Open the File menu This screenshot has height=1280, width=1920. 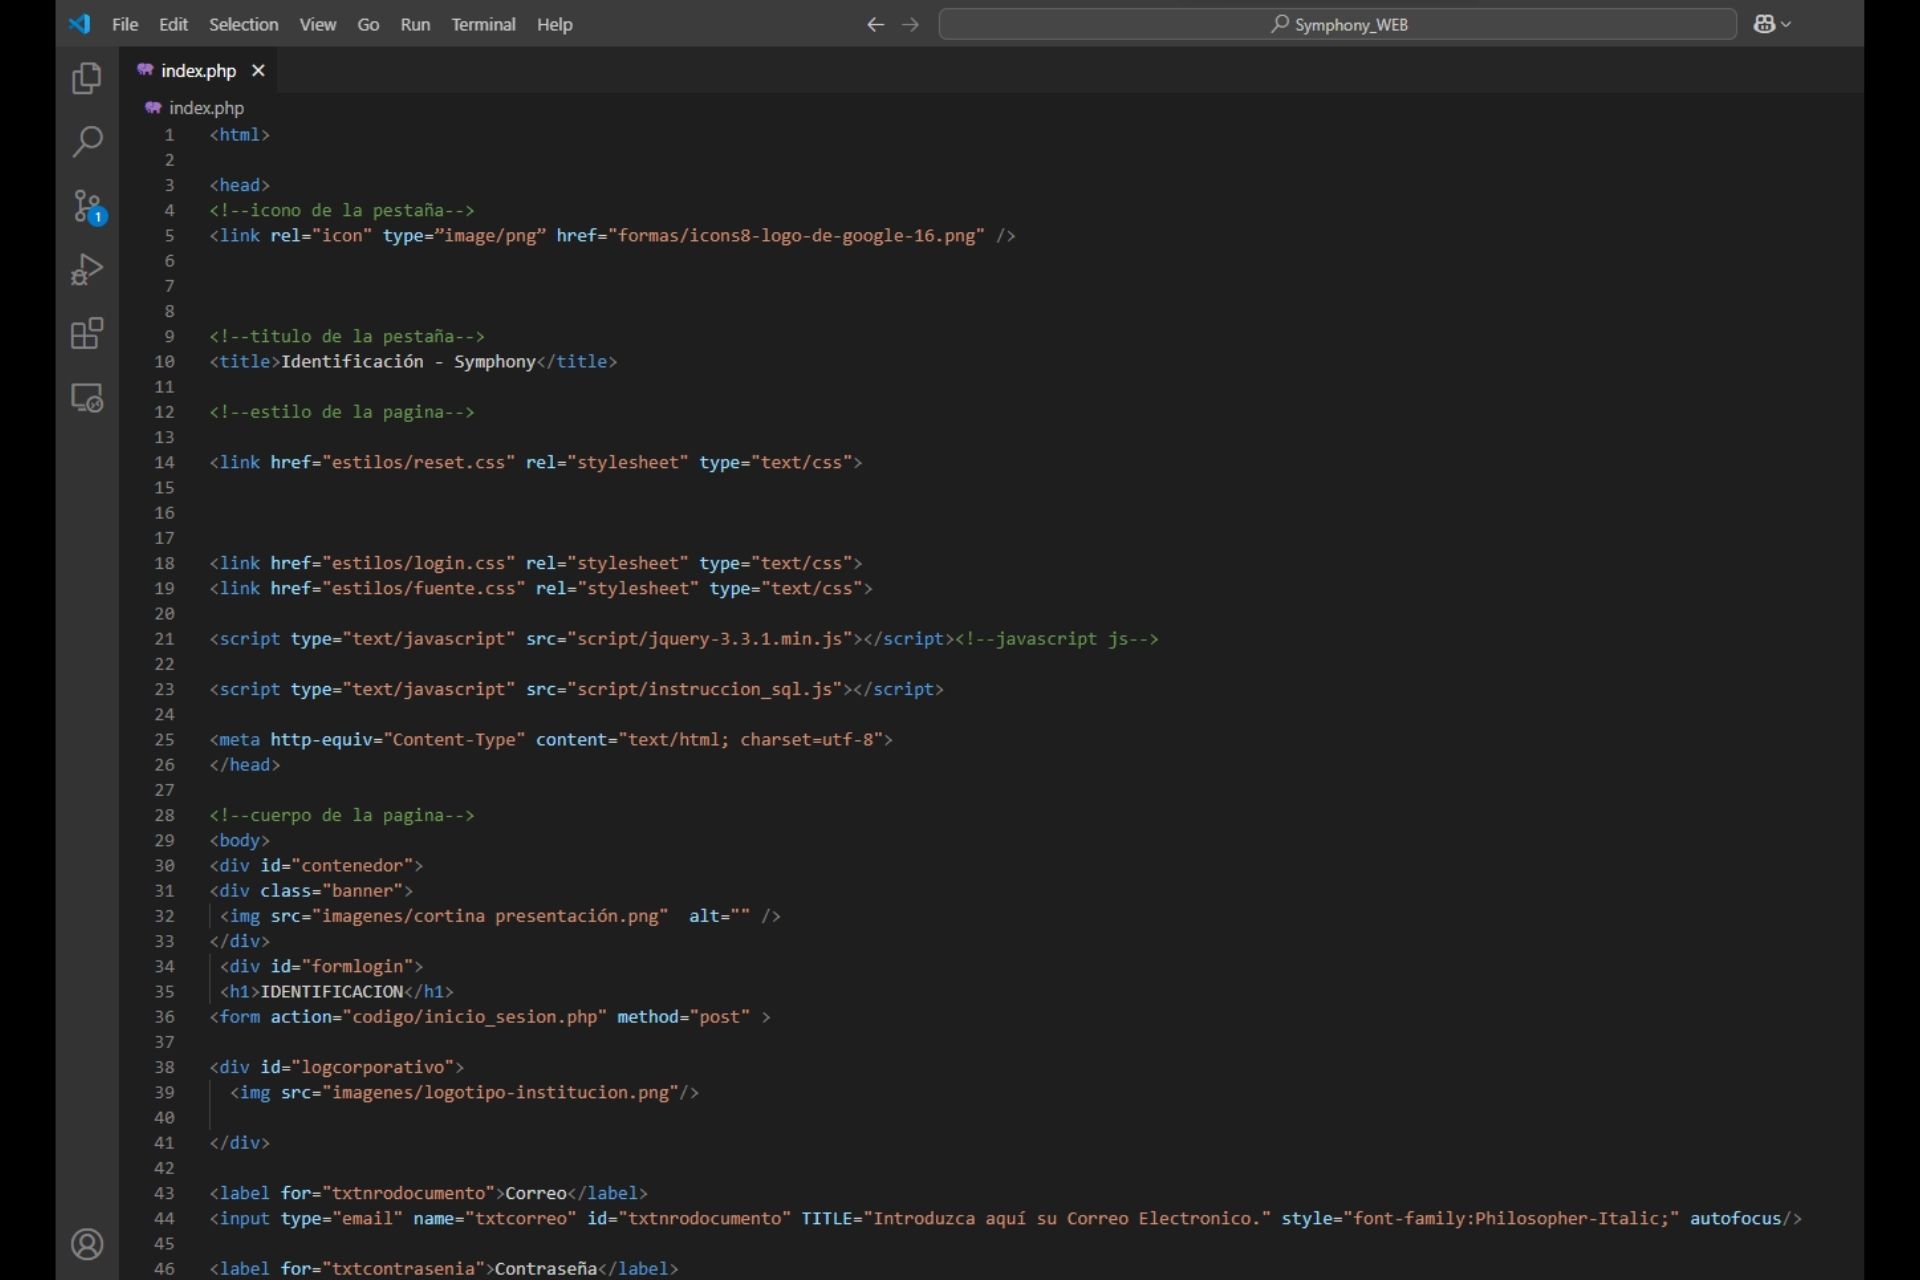tap(125, 24)
